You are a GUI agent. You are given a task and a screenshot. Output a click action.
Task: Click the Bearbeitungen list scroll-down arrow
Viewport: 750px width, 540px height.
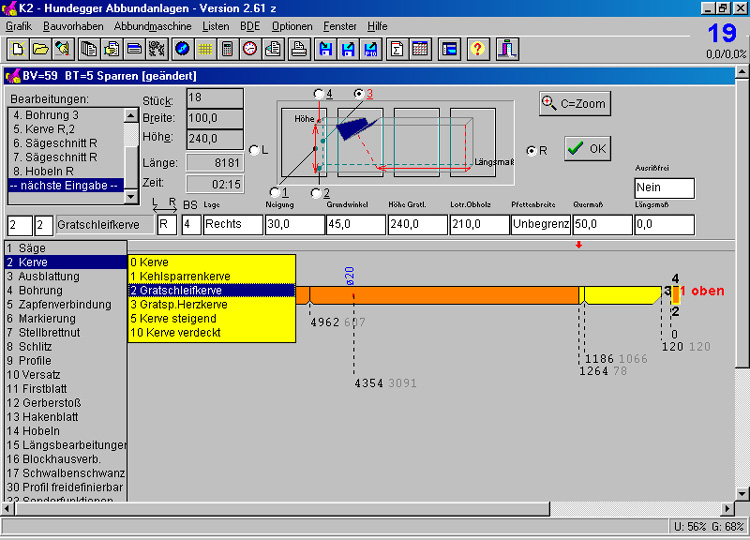(131, 196)
